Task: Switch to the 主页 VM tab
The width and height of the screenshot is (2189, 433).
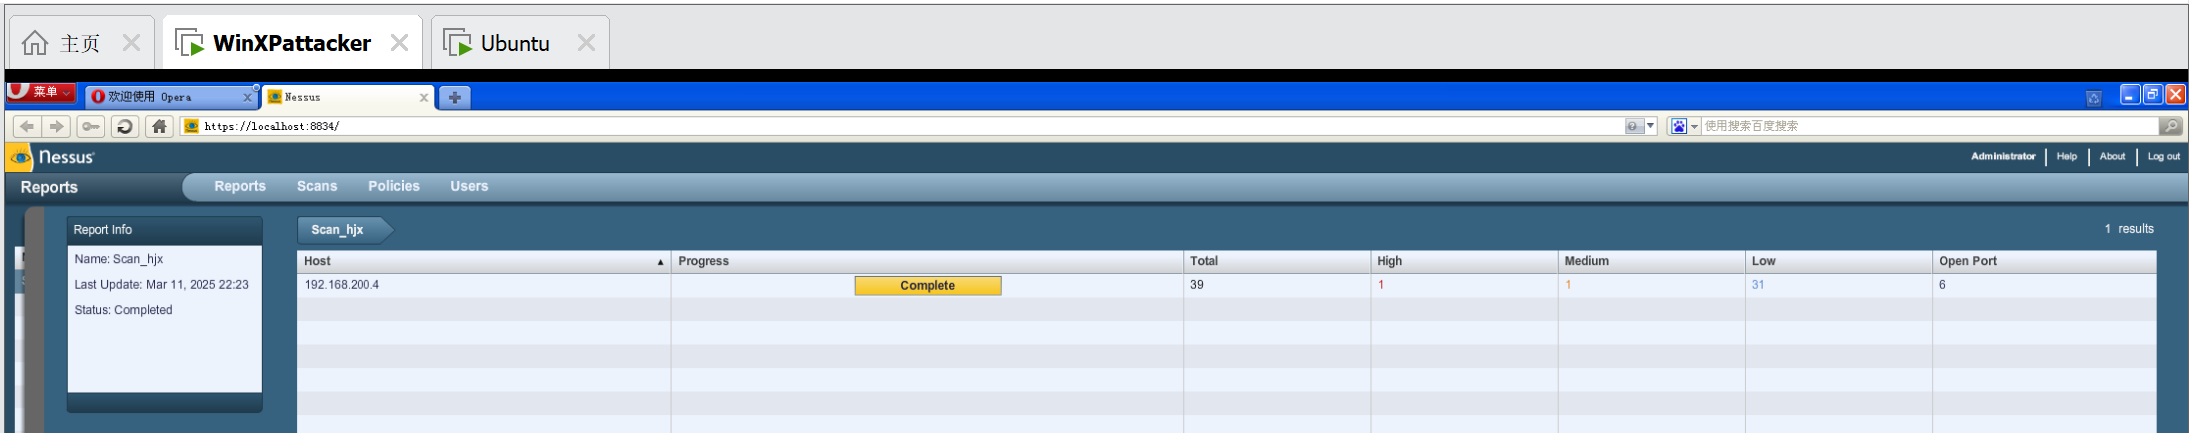Action: [x=80, y=43]
